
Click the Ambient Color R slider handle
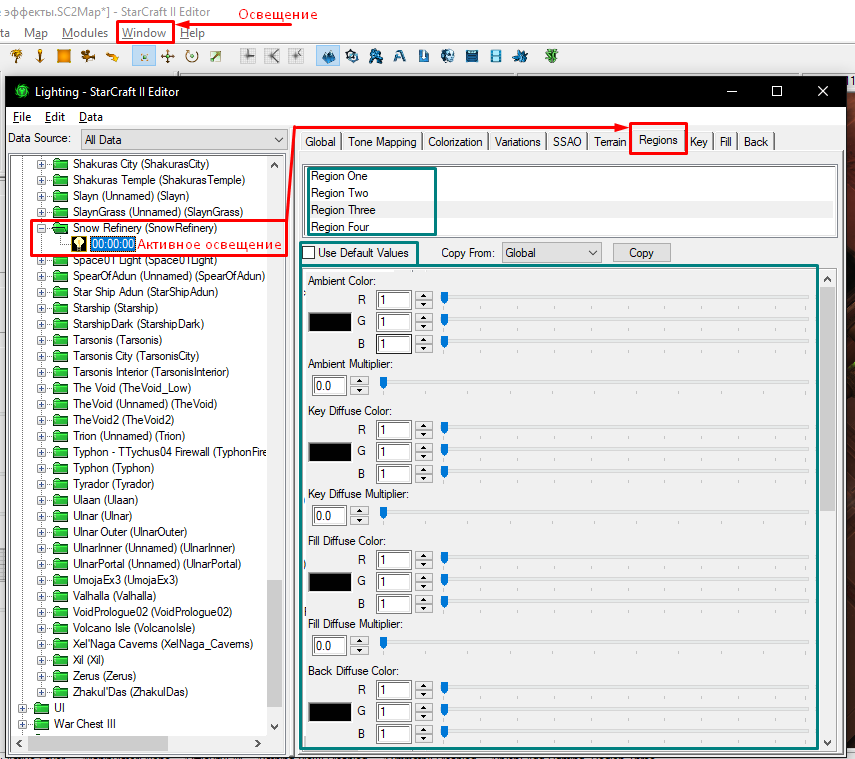coord(444,298)
